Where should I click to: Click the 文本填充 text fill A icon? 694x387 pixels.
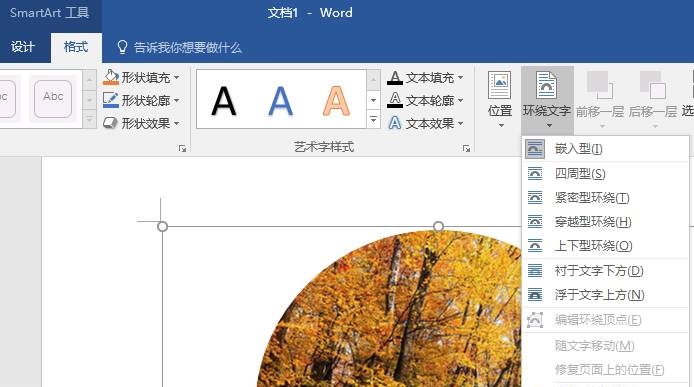pyautogui.click(x=394, y=77)
